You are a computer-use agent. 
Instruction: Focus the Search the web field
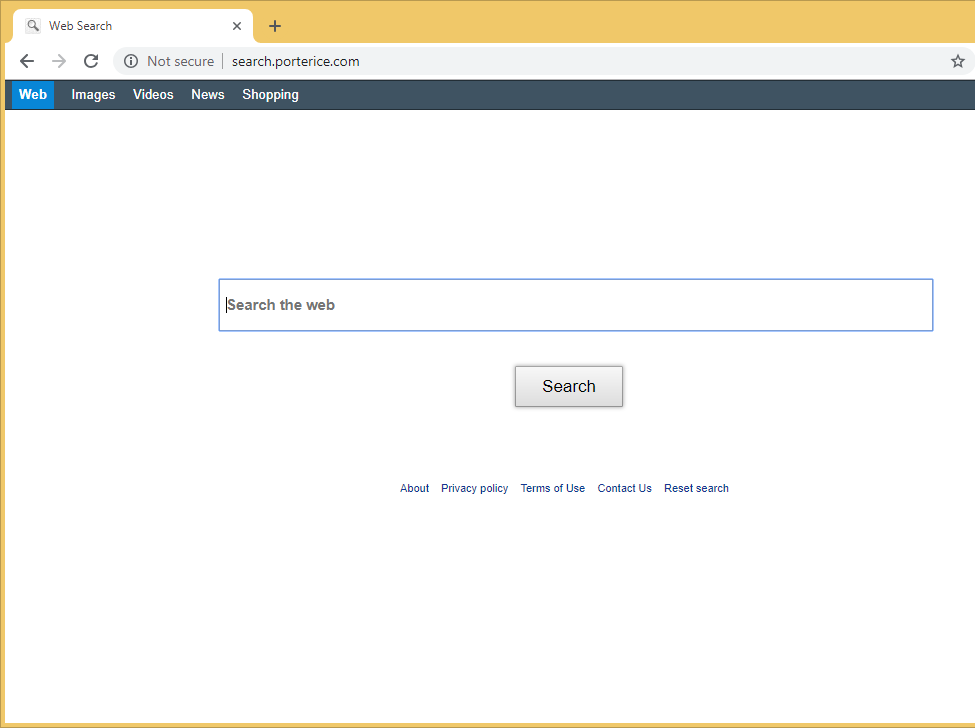(575, 305)
